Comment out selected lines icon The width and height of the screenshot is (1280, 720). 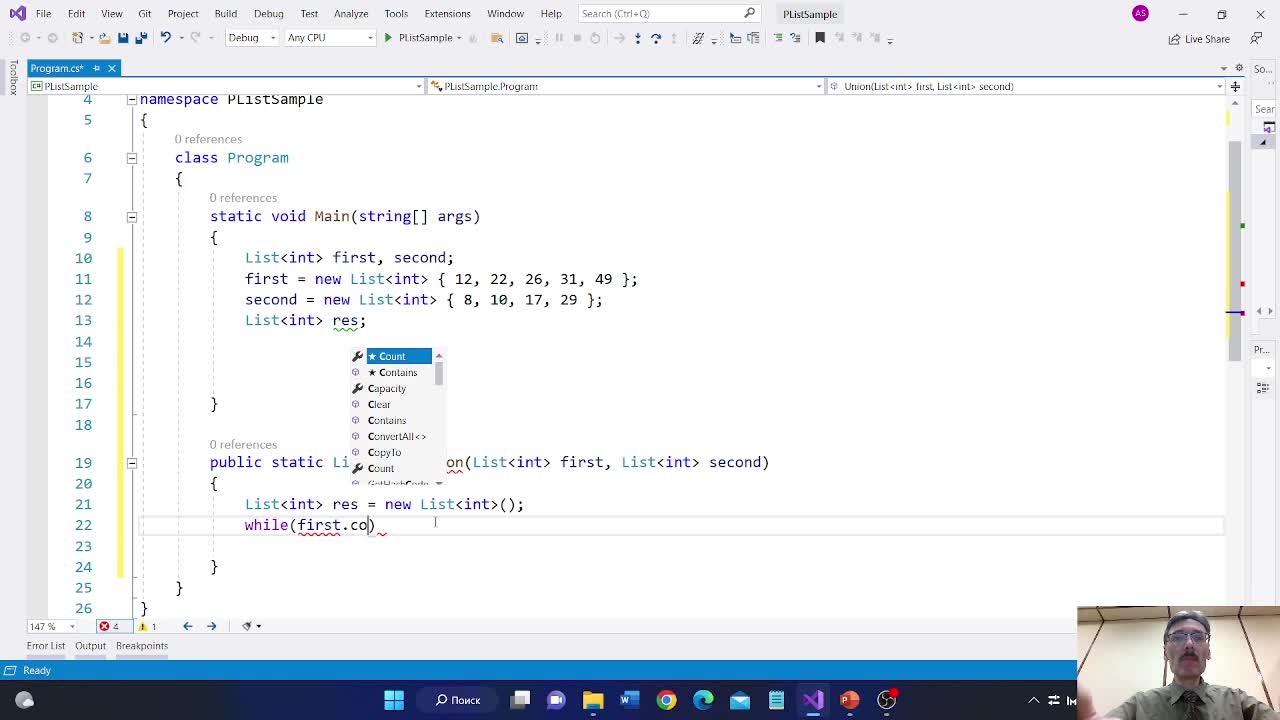pyautogui.click(x=778, y=38)
